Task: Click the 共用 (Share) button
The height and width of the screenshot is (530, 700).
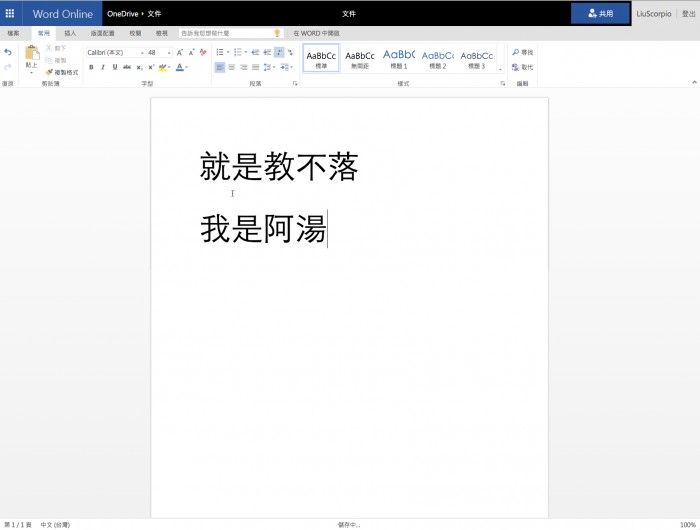Action: [x=600, y=13]
